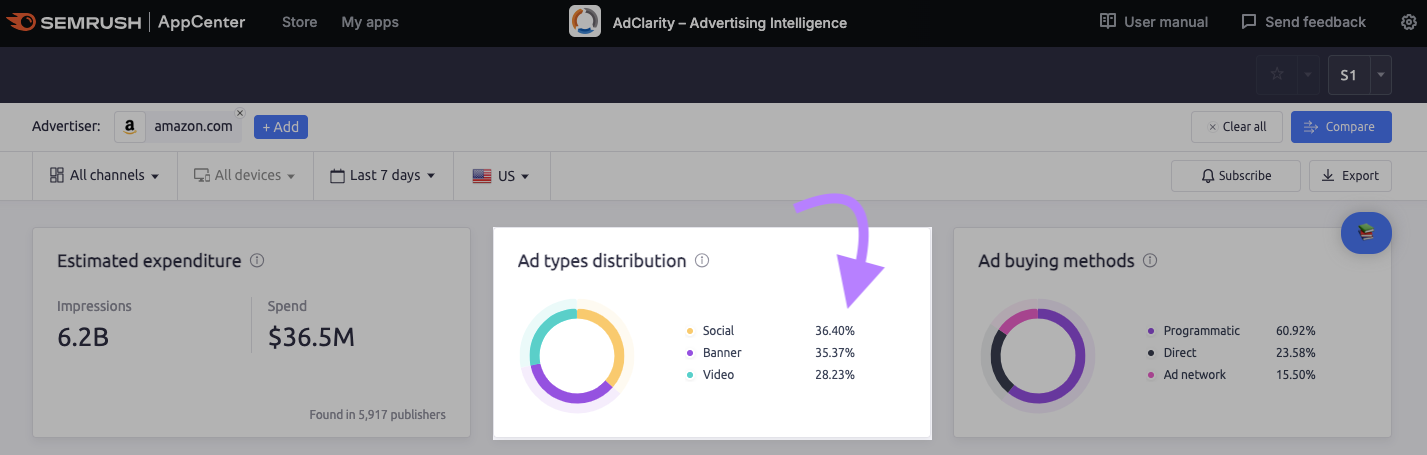Click the Programmatic legend label
Image resolution: width=1427 pixels, height=455 pixels.
click(1202, 331)
